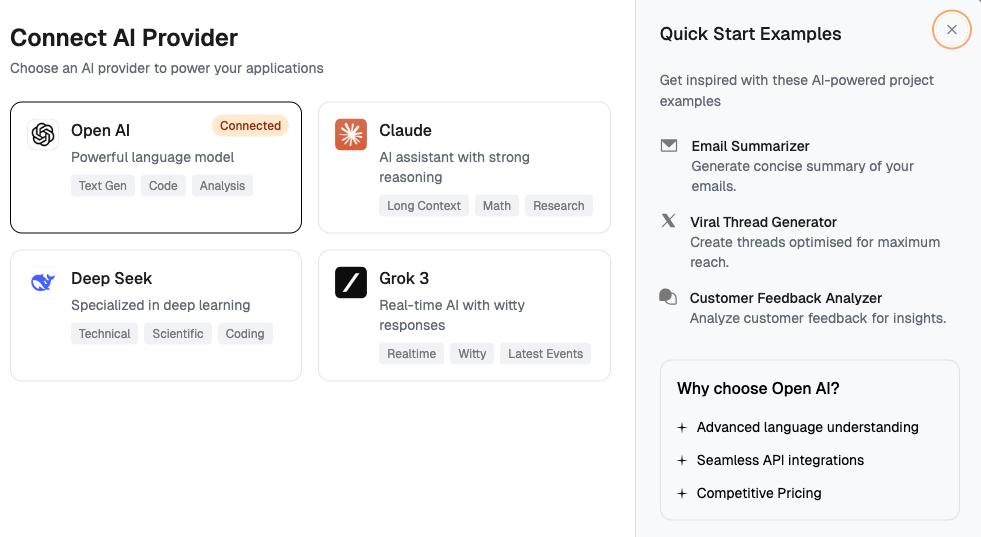Expand Seamless API integrations item

point(682,460)
